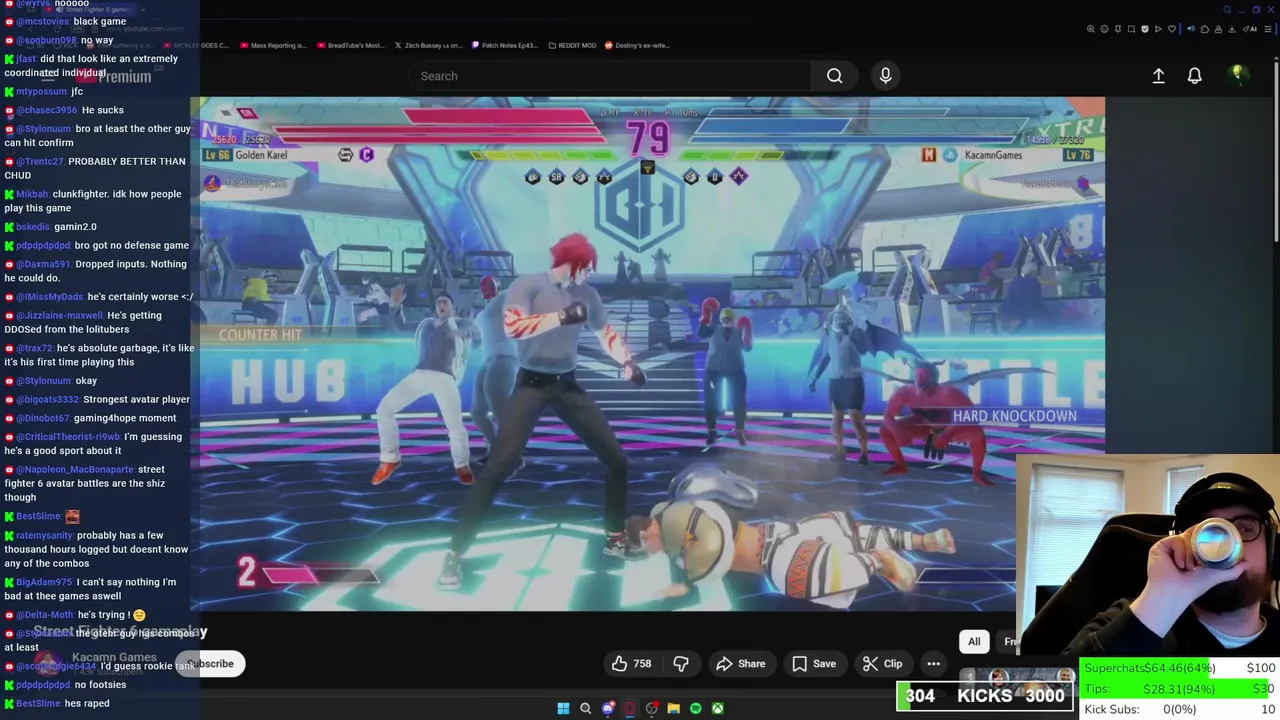Take a snapshot with the selection icon
Image resolution: width=1280 pixels, height=720 pixels.
pyautogui.click(x=1131, y=29)
